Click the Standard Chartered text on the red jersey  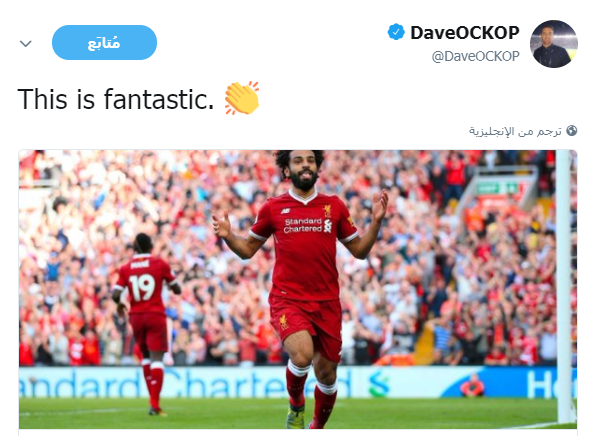(x=303, y=225)
